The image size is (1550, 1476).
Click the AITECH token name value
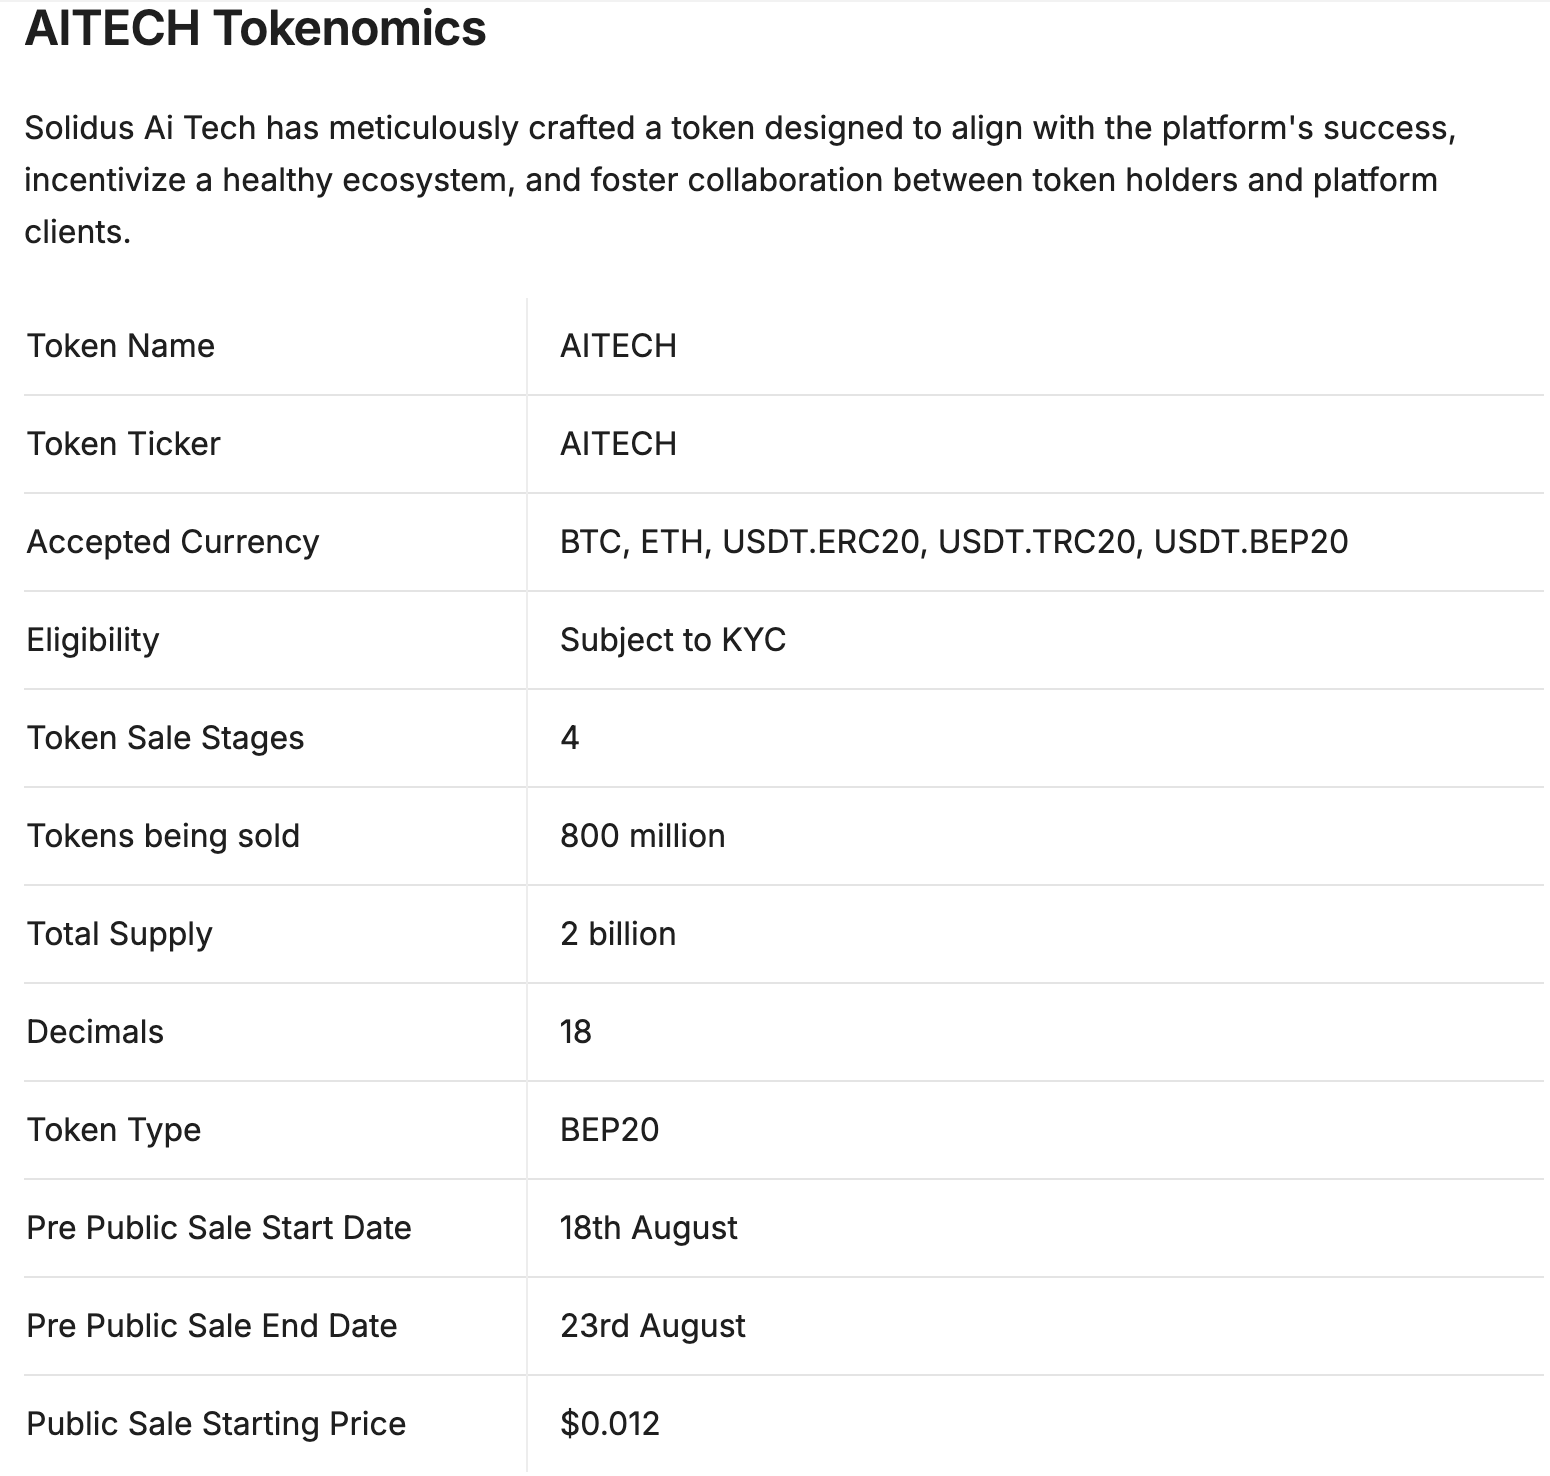[618, 346]
